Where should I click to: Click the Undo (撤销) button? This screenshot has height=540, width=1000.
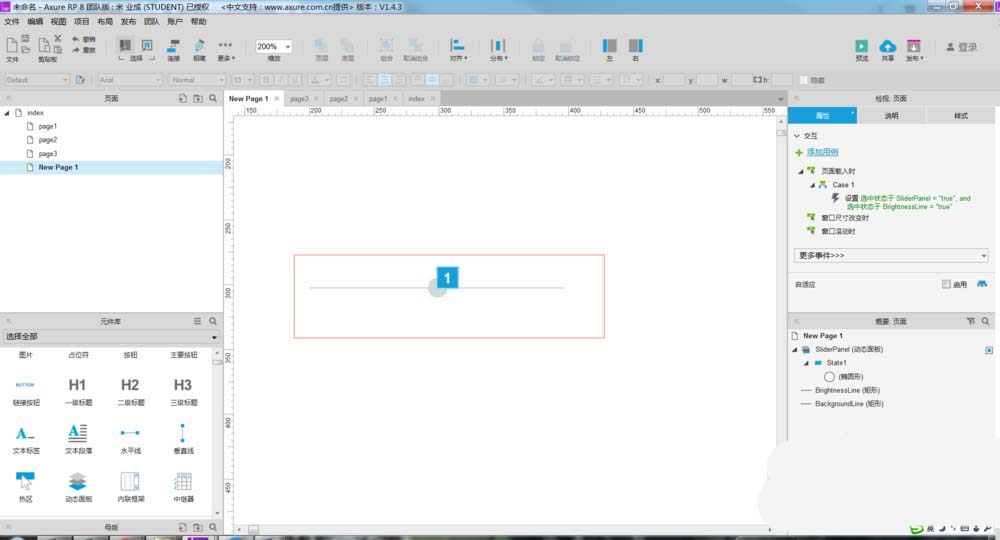84,40
